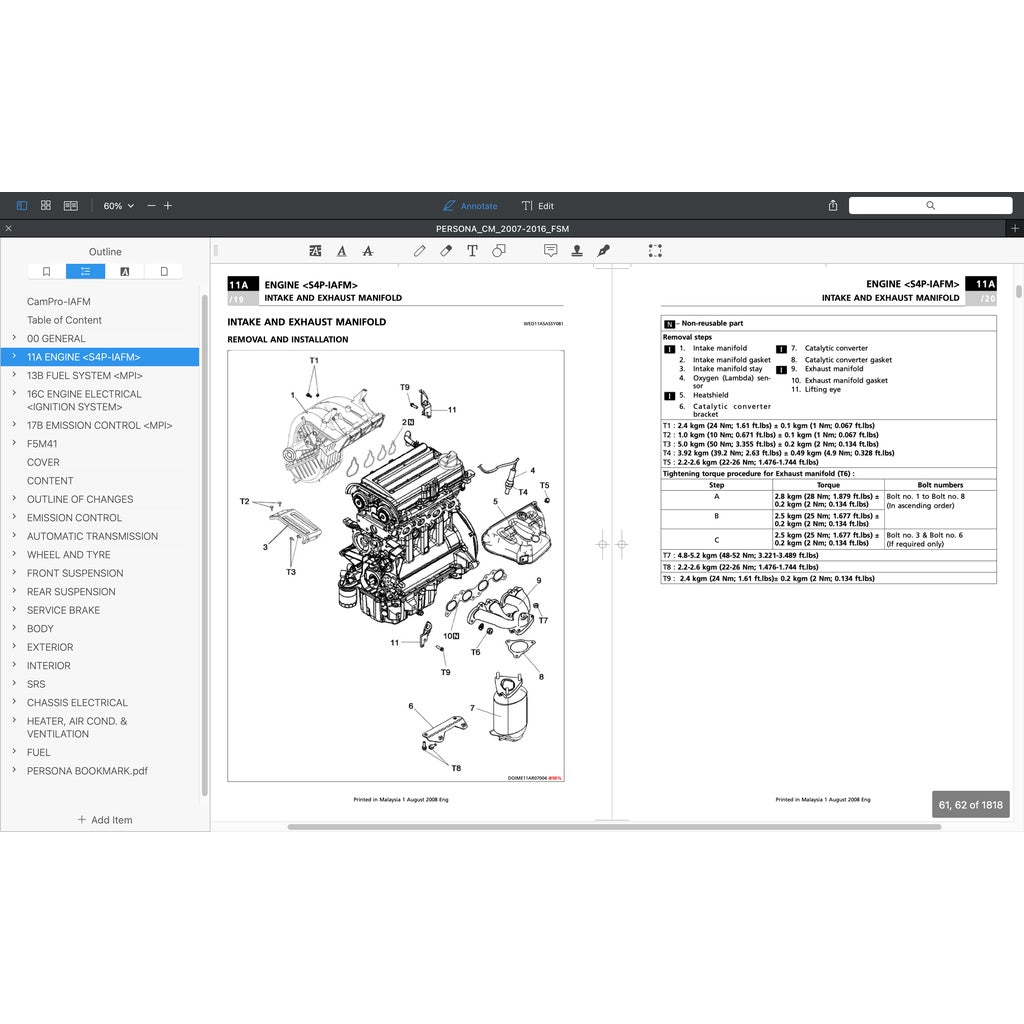Click the shapes tool icon

point(499,251)
